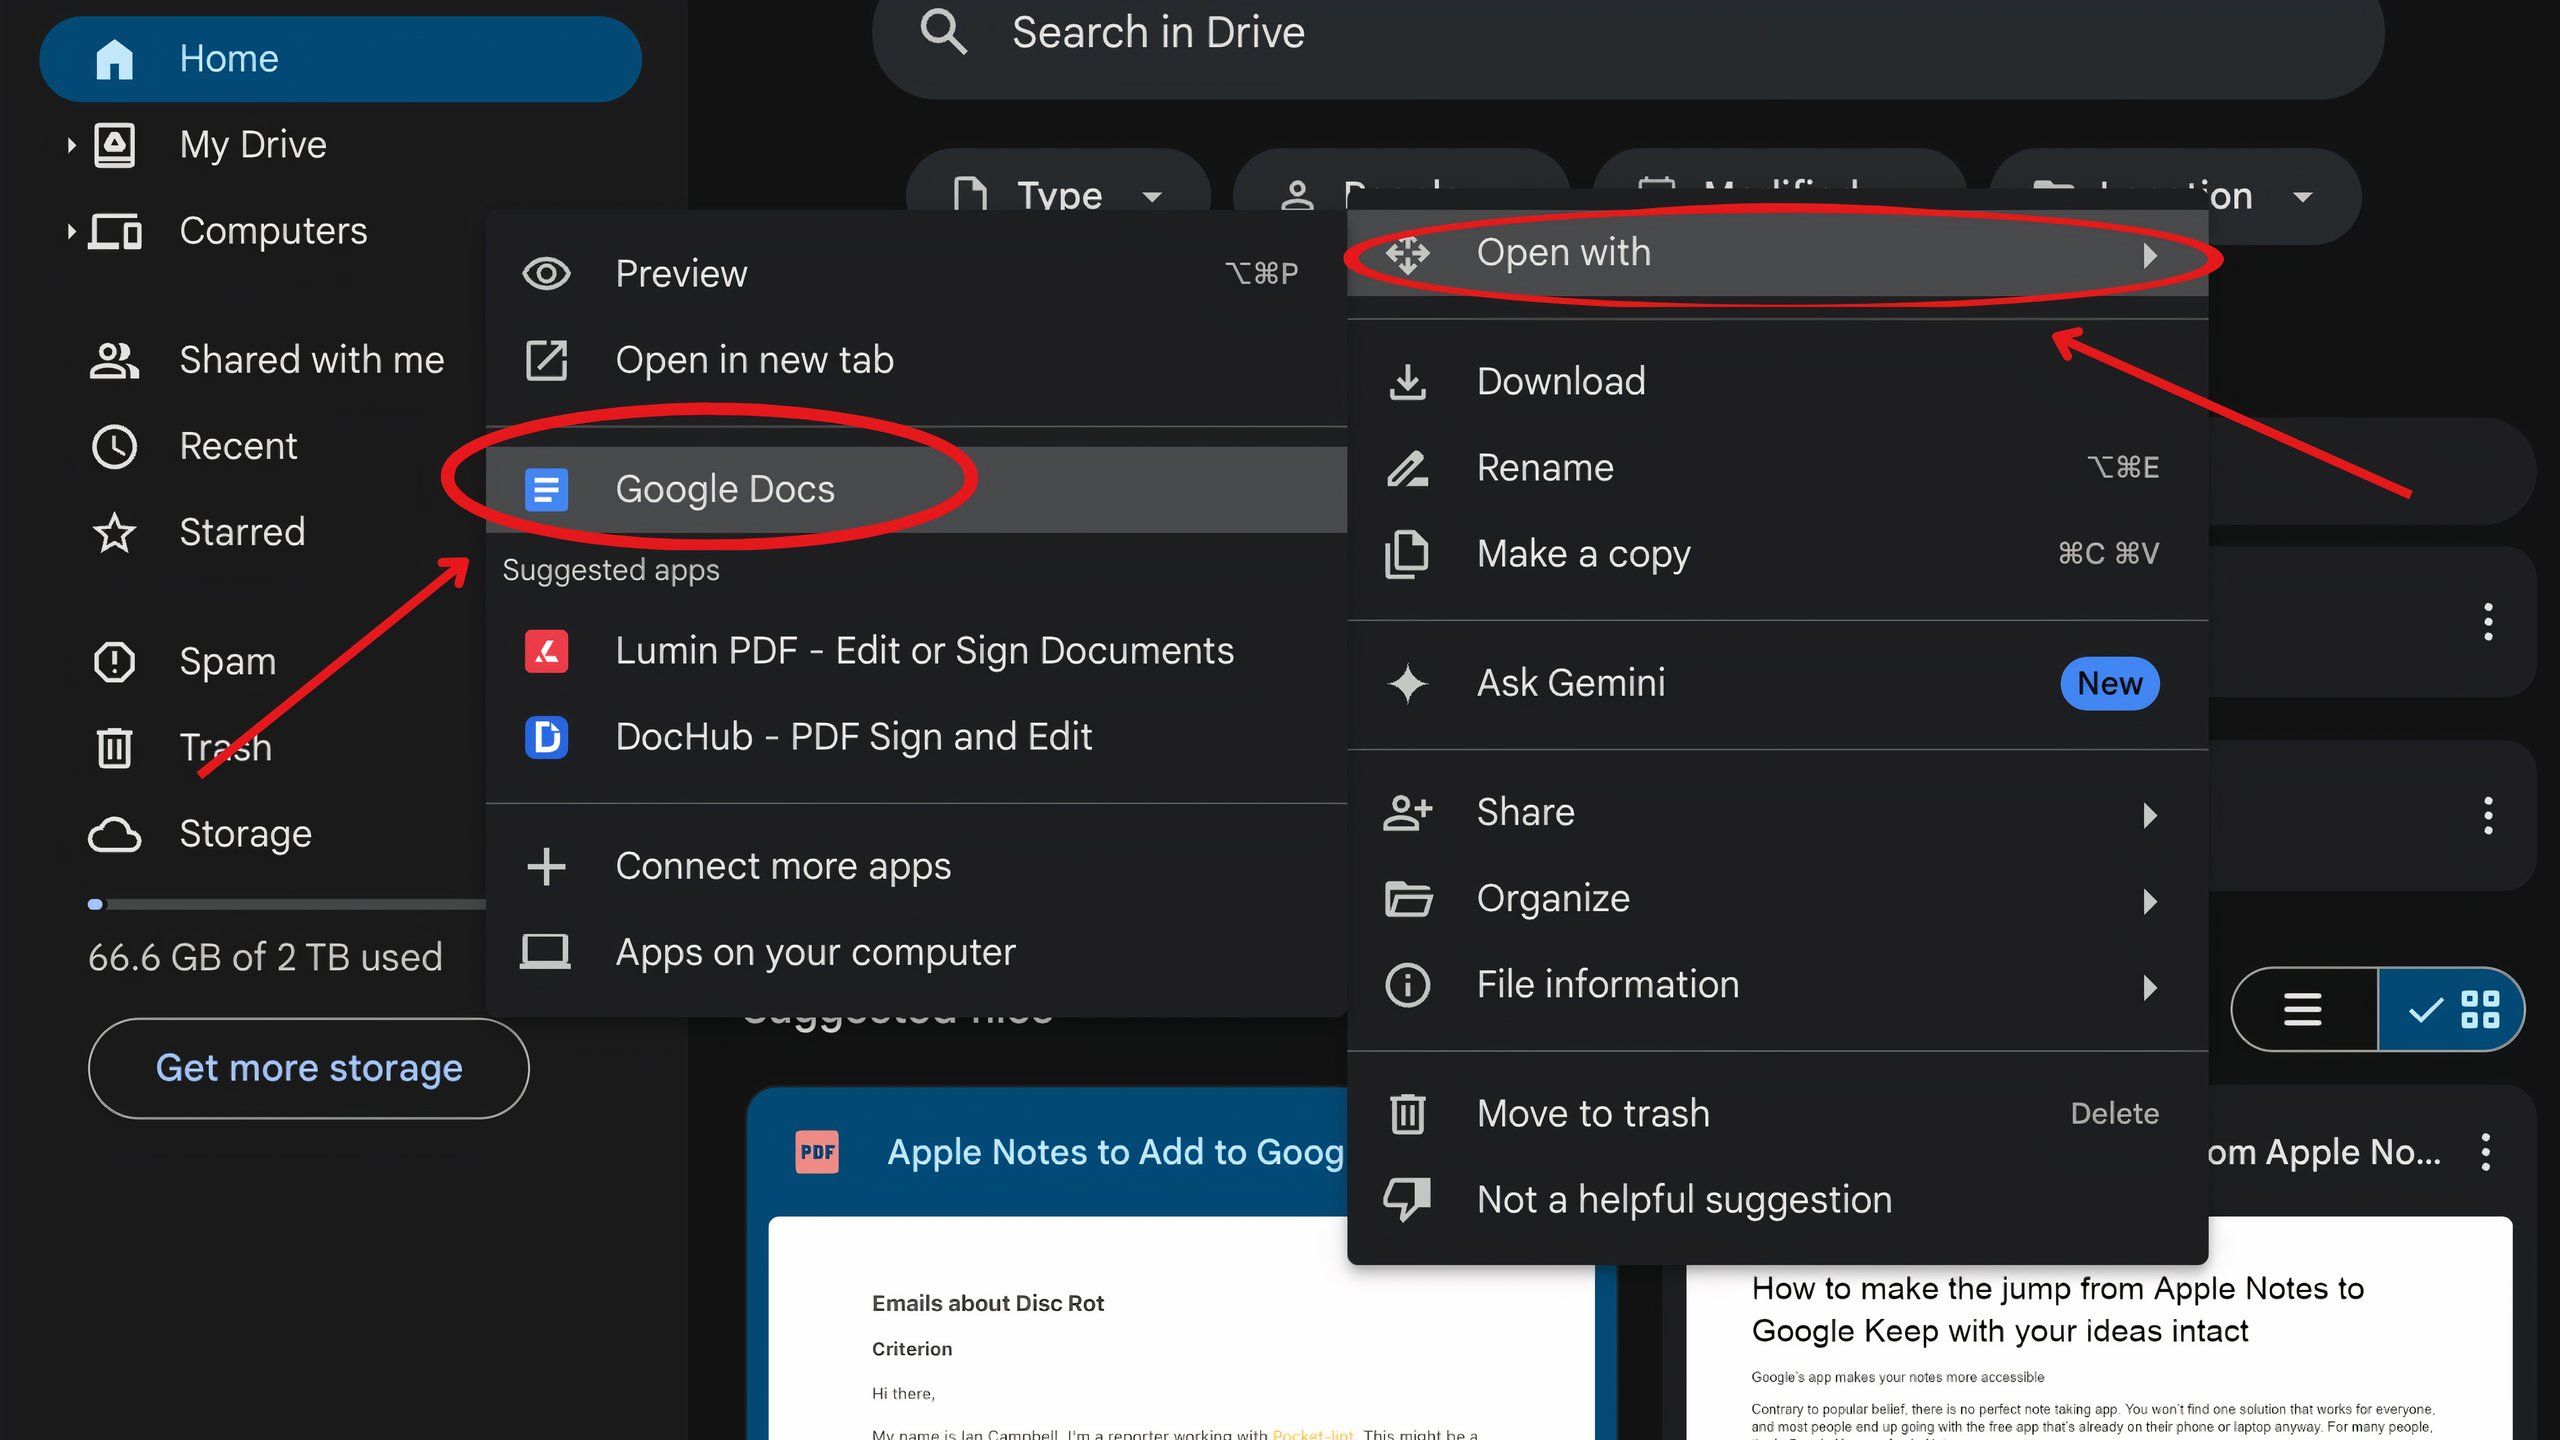The image size is (2560, 1440).
Task: Click the search magnifier icon
Action: point(943,32)
